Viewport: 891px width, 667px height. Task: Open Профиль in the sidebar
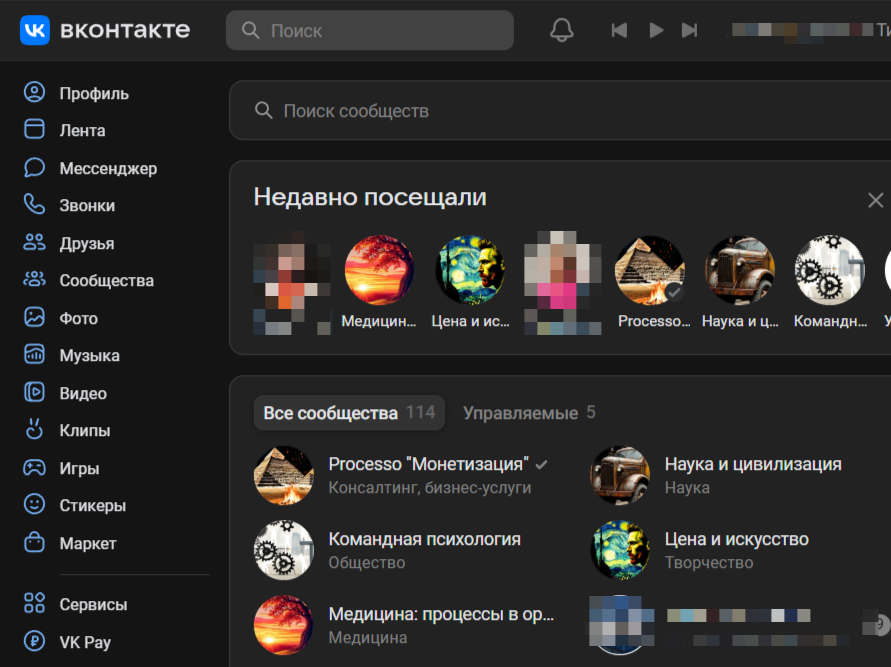tap(94, 93)
